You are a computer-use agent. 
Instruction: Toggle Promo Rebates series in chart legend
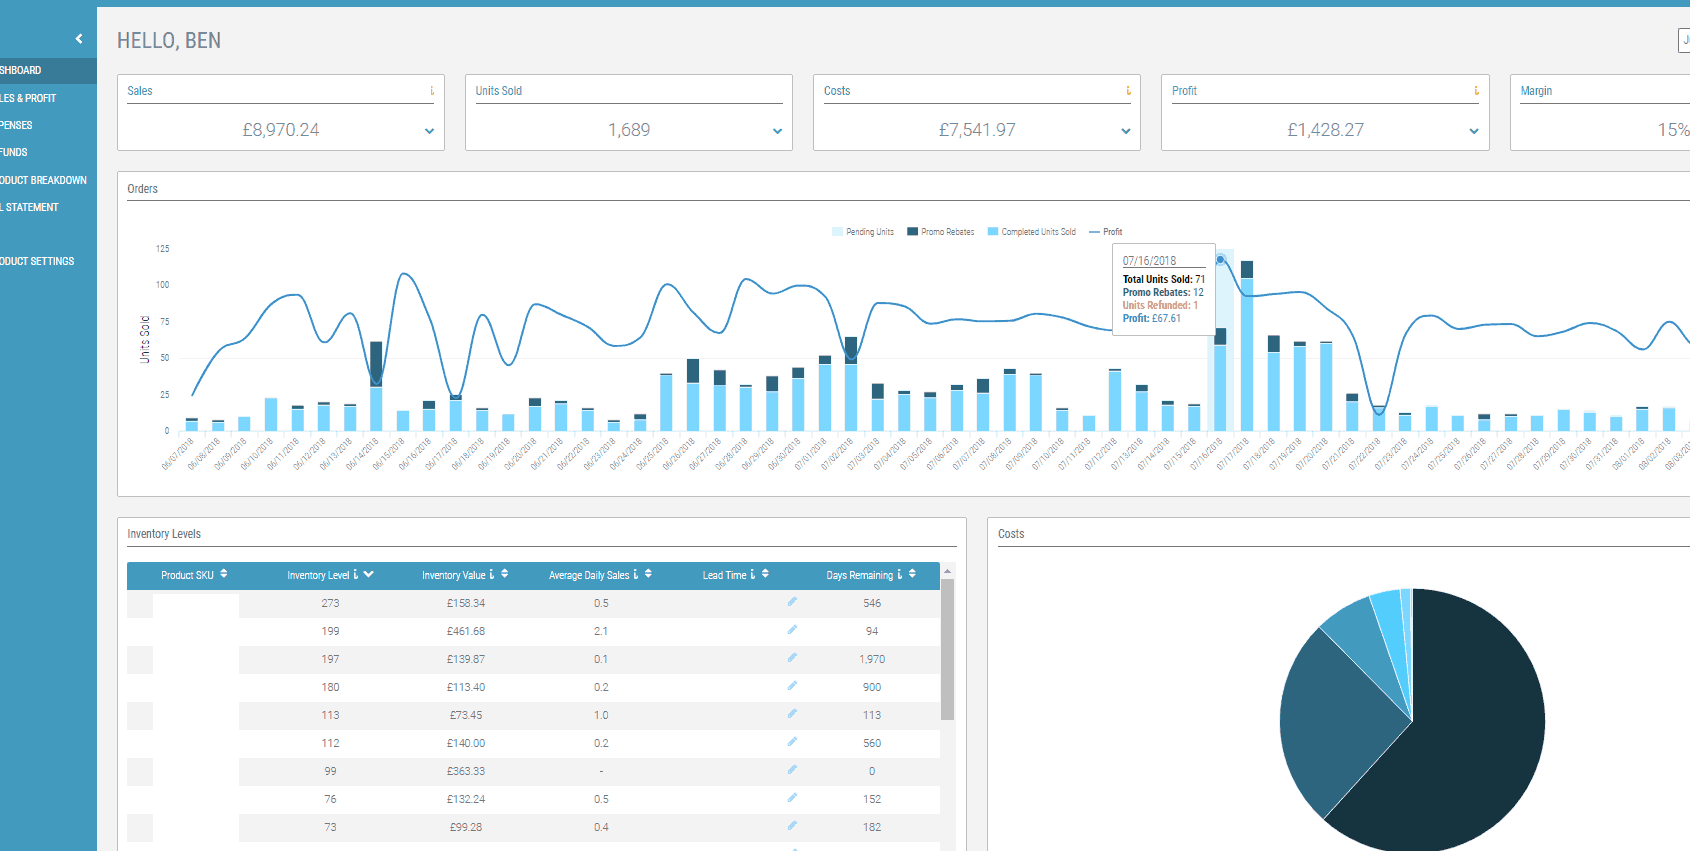tap(941, 232)
